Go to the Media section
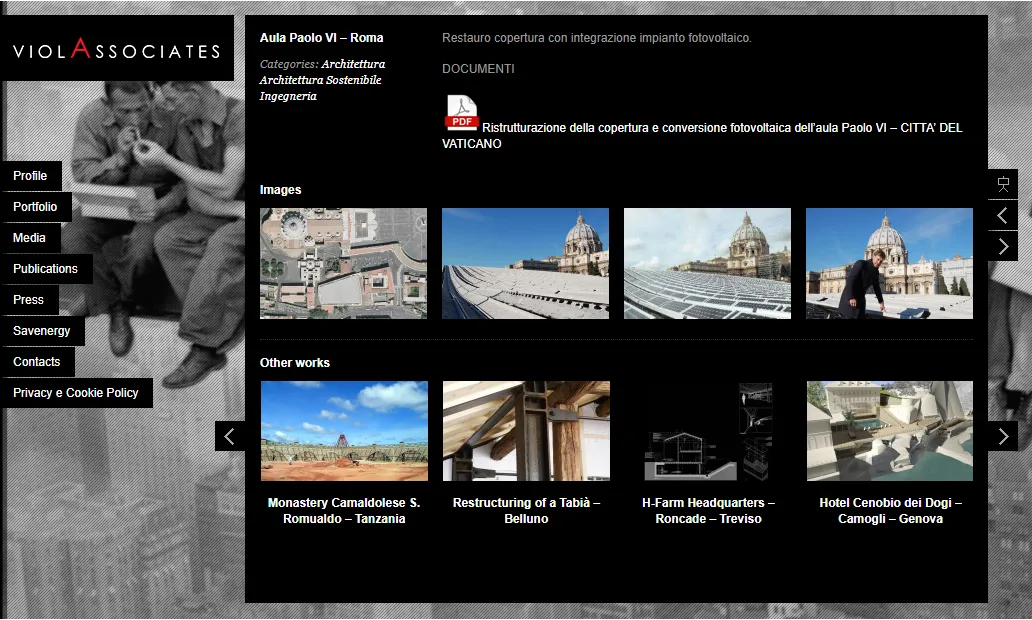1032x620 pixels. click(x=29, y=238)
